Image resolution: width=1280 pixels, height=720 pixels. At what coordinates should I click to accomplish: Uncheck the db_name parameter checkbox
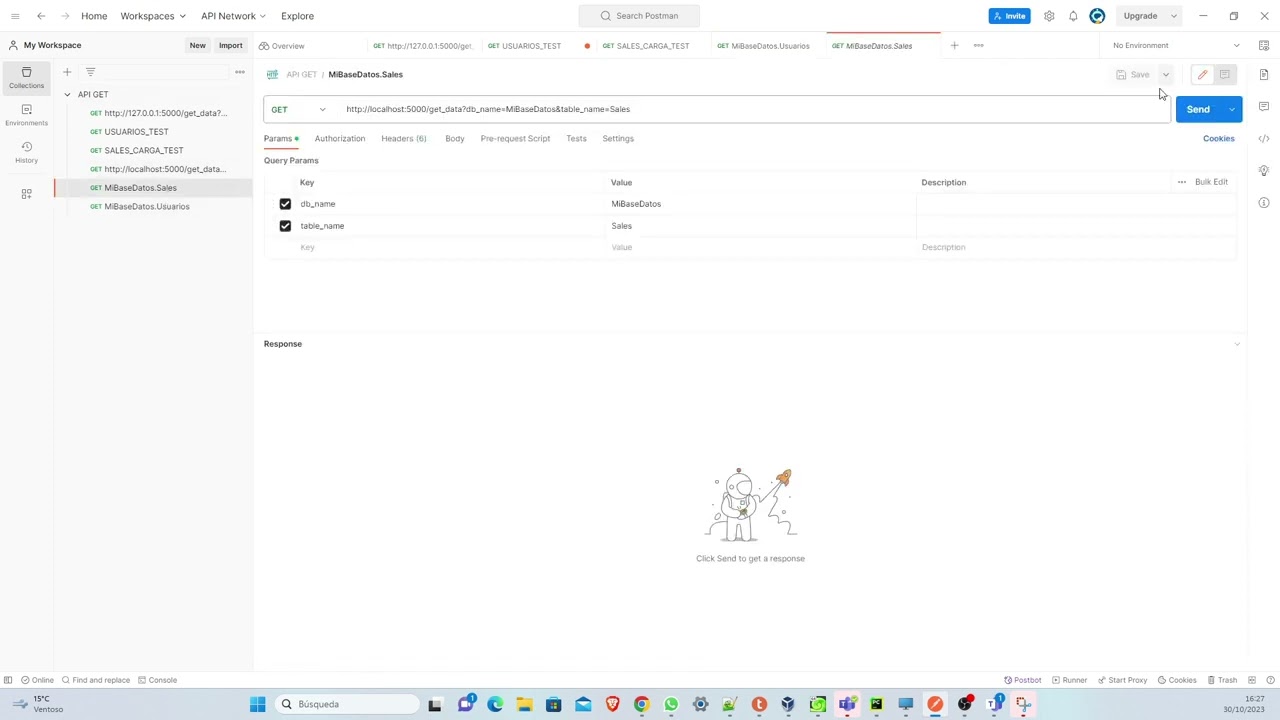click(x=285, y=204)
